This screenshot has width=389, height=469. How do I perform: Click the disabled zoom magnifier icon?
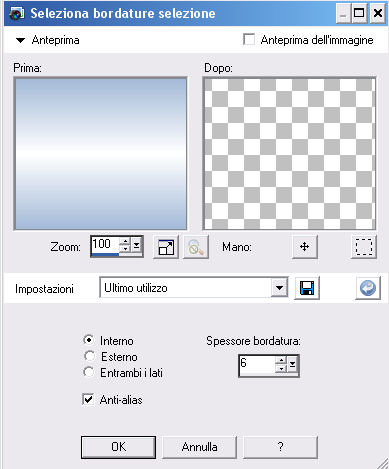(x=196, y=247)
